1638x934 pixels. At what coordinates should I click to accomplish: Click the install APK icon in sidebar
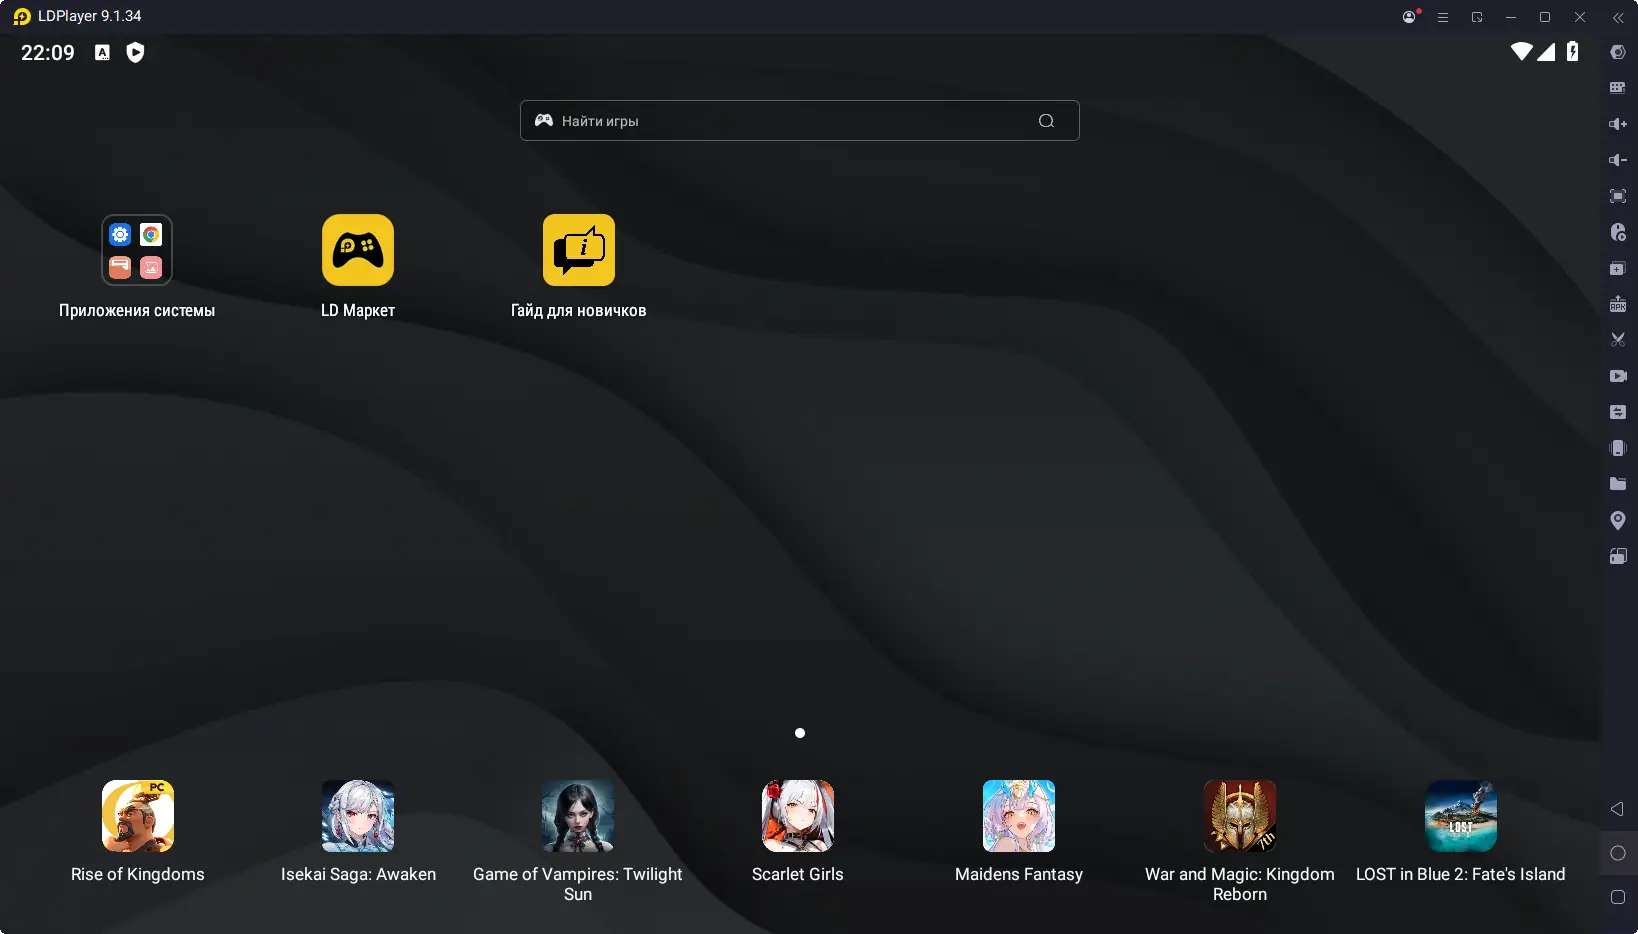1617,304
